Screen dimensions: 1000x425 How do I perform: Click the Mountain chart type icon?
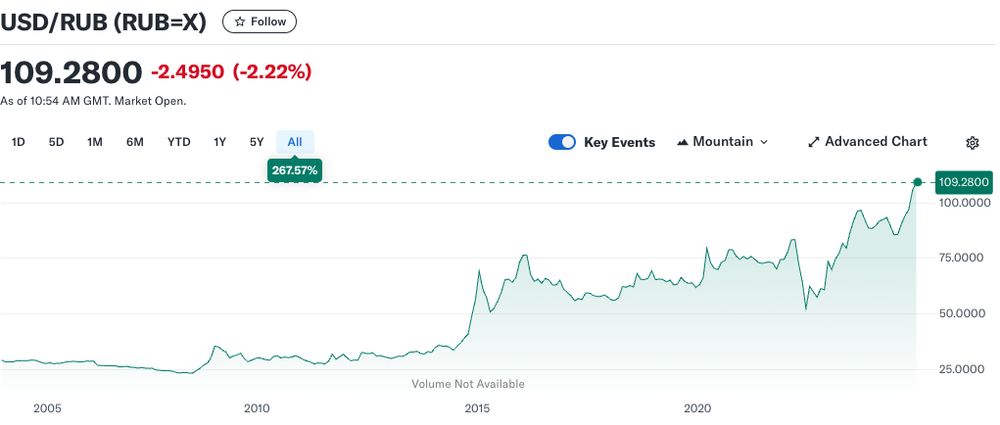pyautogui.click(x=683, y=142)
